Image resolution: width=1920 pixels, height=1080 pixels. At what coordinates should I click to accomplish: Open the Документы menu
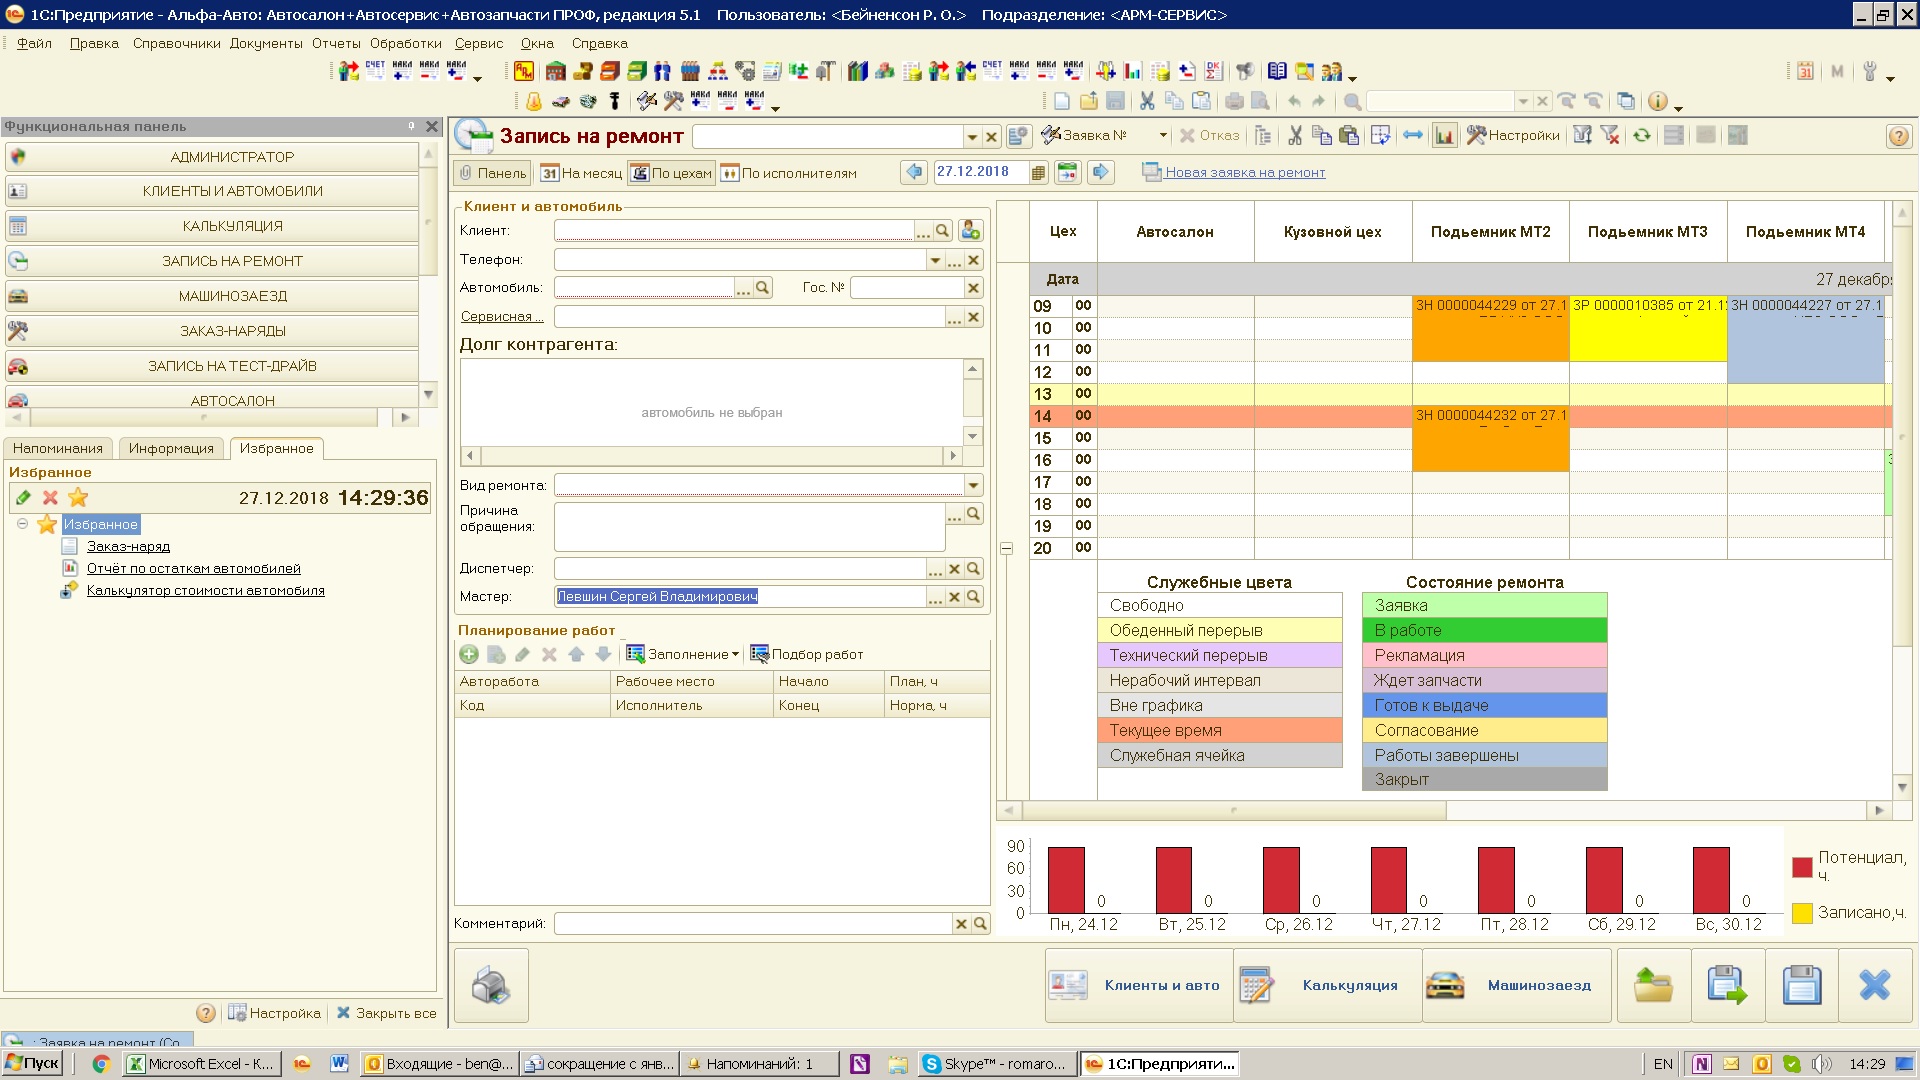coord(266,43)
